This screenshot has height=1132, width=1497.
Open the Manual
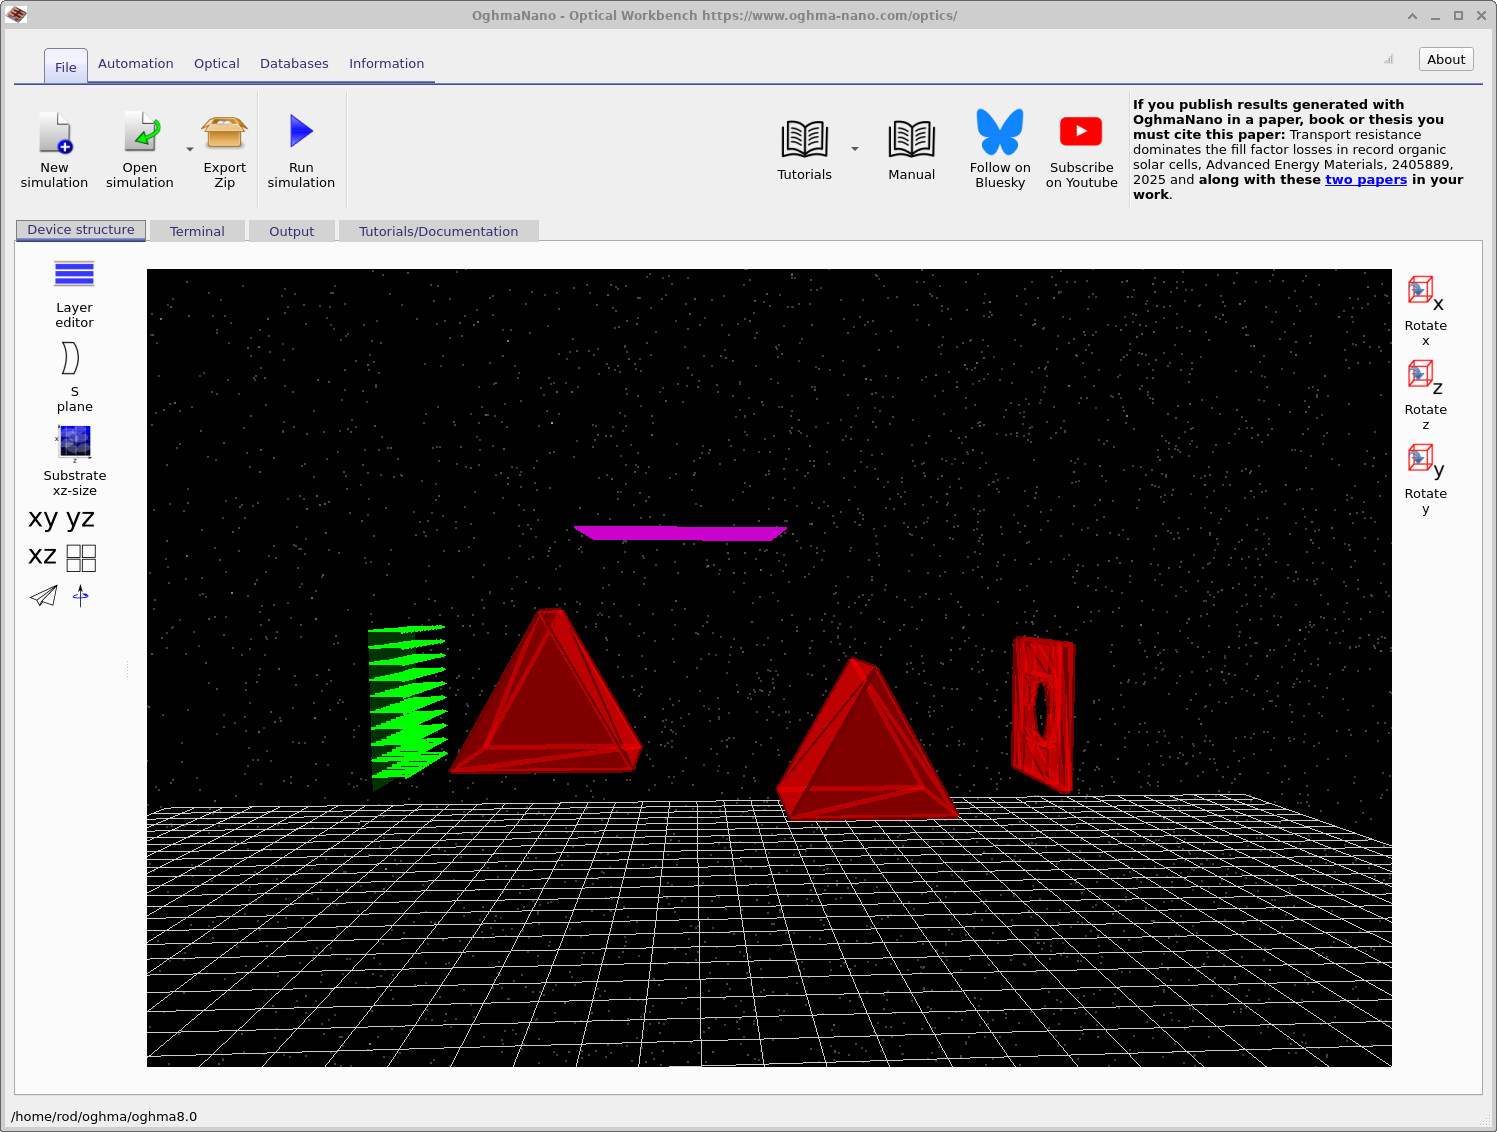910,148
